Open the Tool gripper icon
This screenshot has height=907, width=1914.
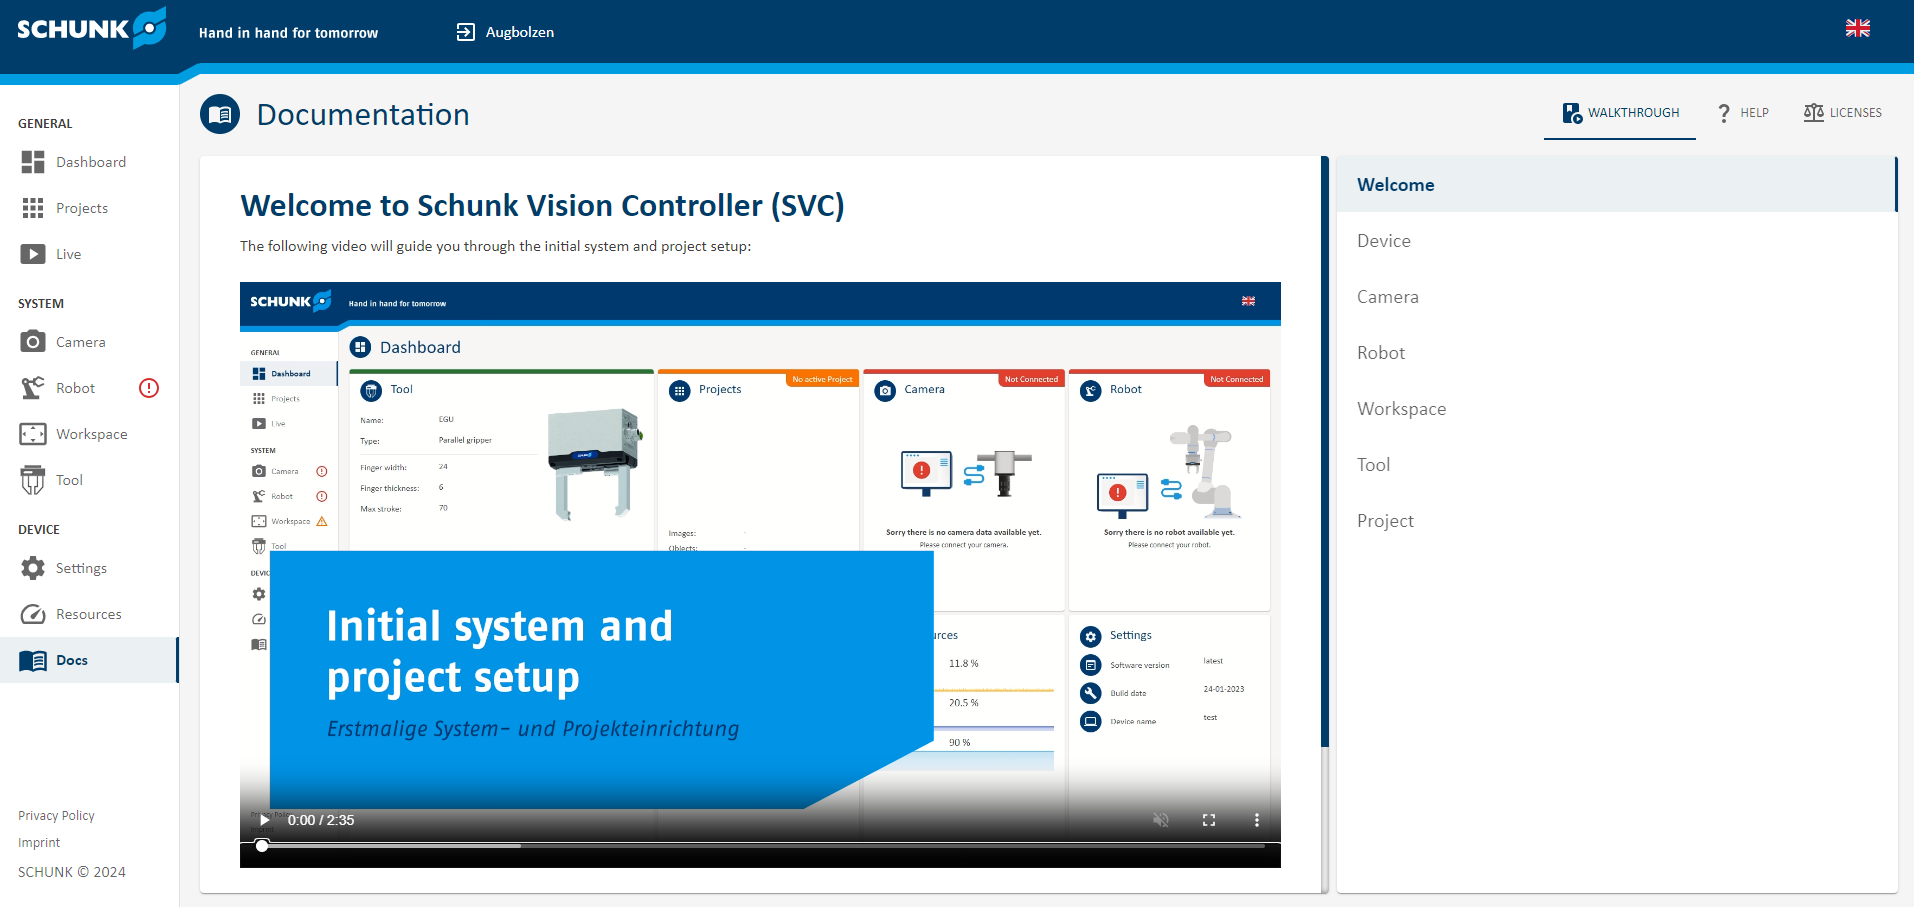[33, 480]
